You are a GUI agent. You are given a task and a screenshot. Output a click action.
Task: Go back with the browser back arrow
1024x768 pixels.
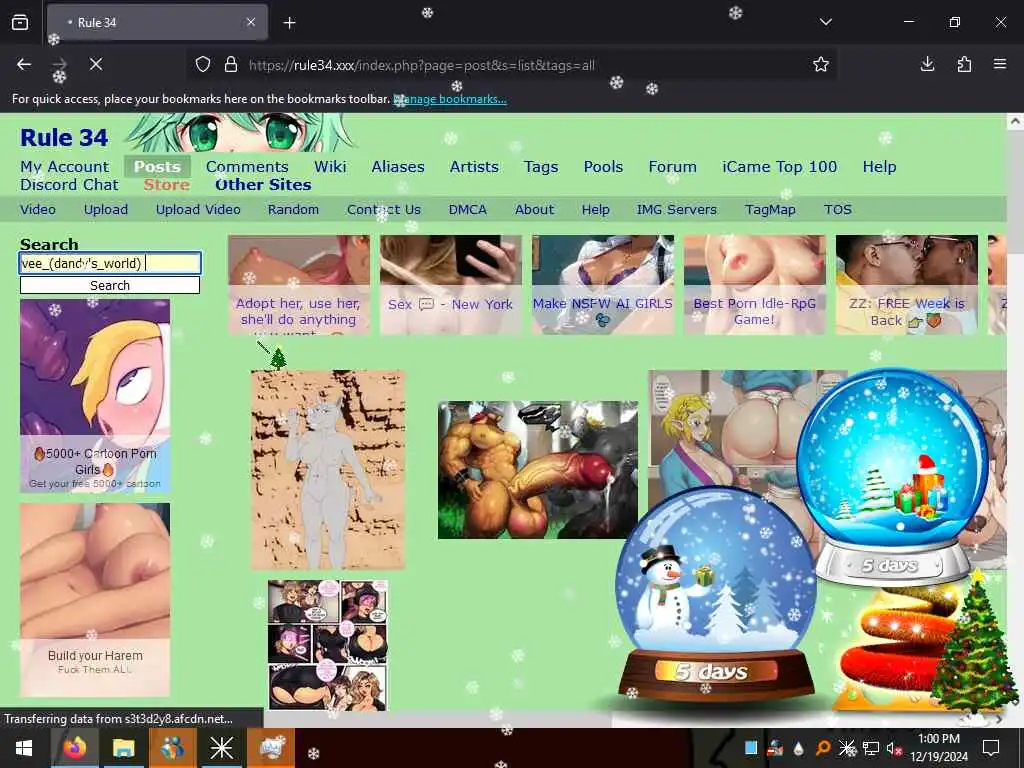[24, 64]
